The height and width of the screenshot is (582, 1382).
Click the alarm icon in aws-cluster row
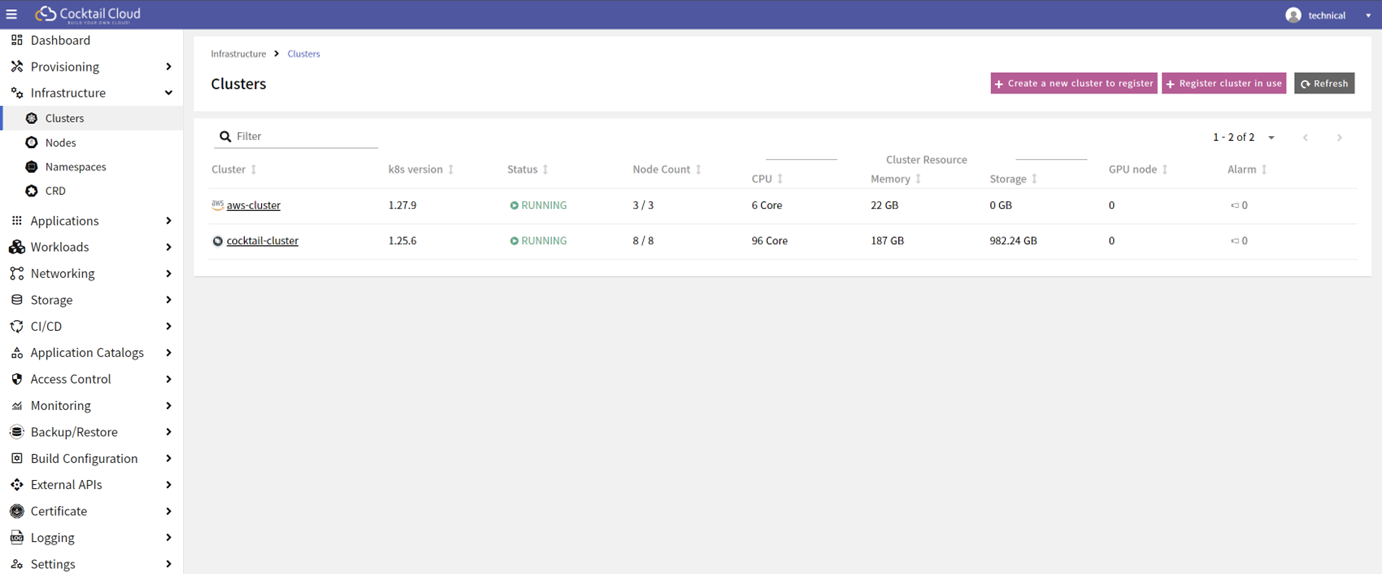(x=1235, y=205)
